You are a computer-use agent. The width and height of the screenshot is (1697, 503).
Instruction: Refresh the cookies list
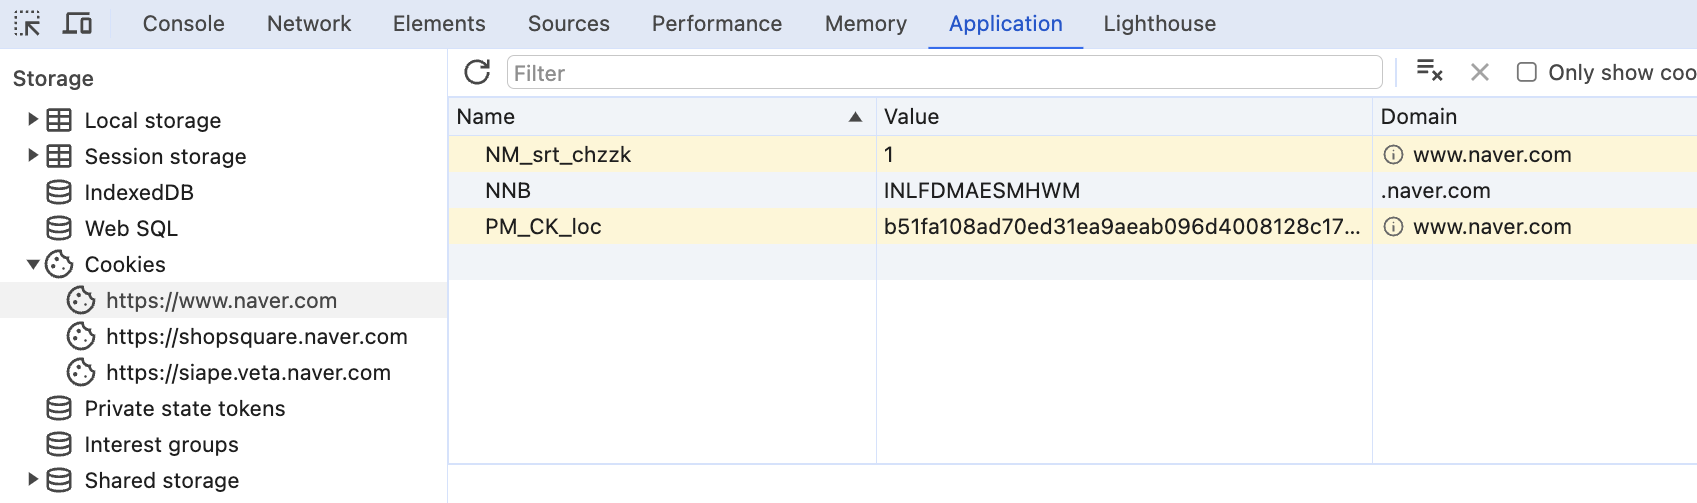477,72
